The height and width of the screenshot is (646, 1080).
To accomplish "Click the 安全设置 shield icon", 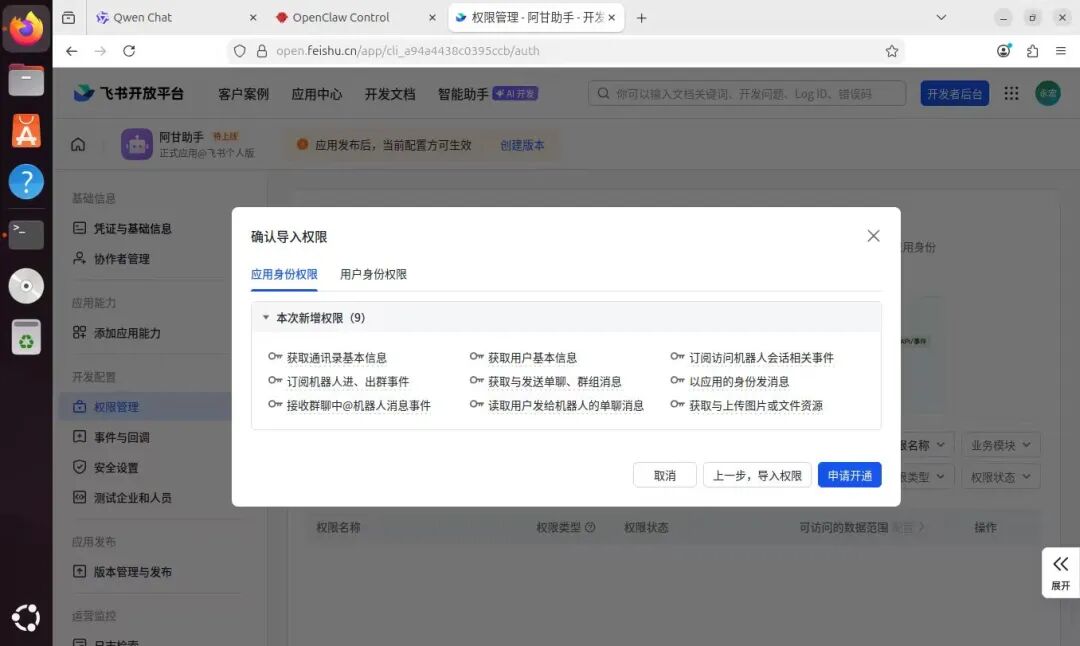I will (x=80, y=467).
